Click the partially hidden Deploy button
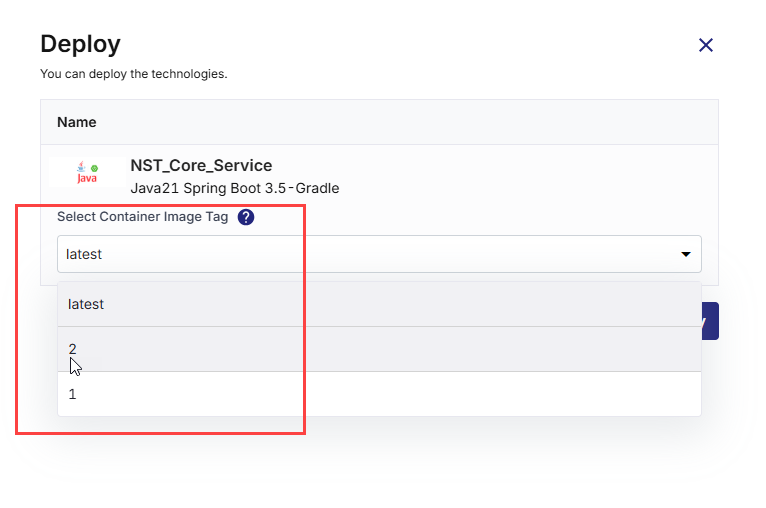The height and width of the screenshot is (508, 766). point(710,321)
